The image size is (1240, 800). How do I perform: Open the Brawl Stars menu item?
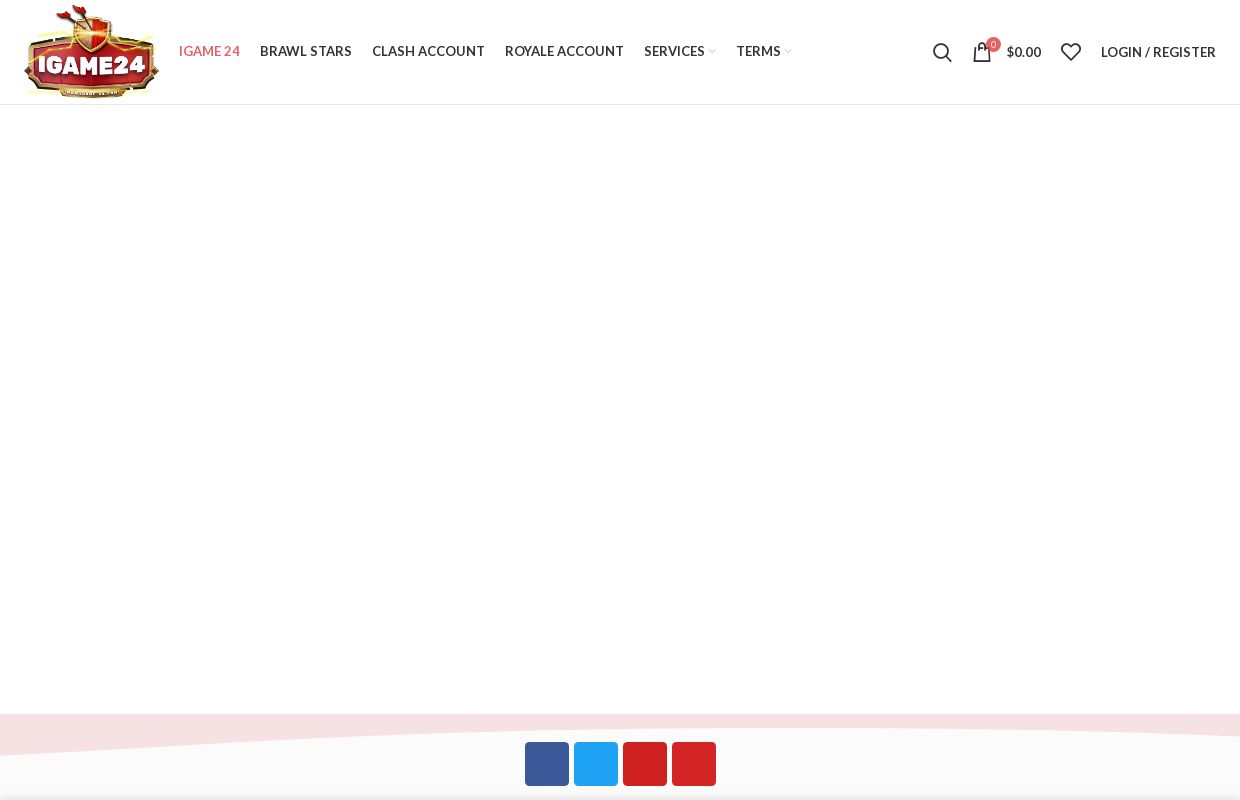pos(306,51)
